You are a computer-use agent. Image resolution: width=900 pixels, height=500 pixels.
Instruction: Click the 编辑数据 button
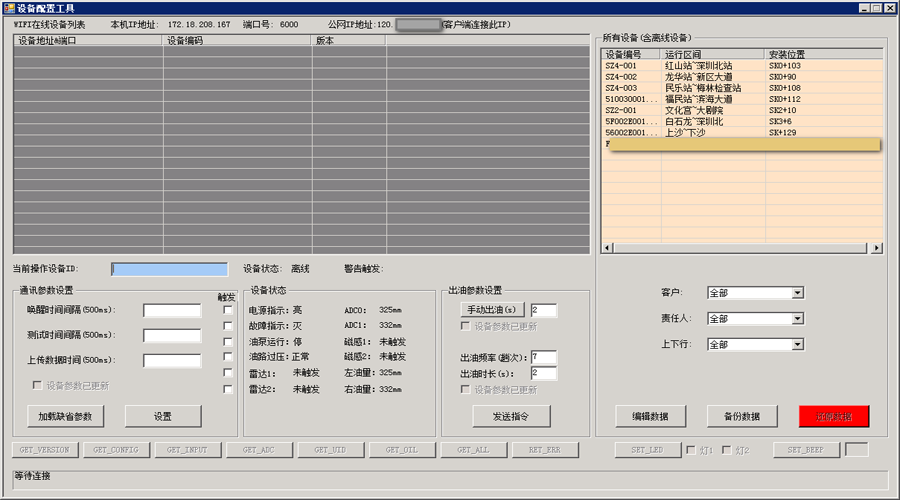tap(650, 416)
